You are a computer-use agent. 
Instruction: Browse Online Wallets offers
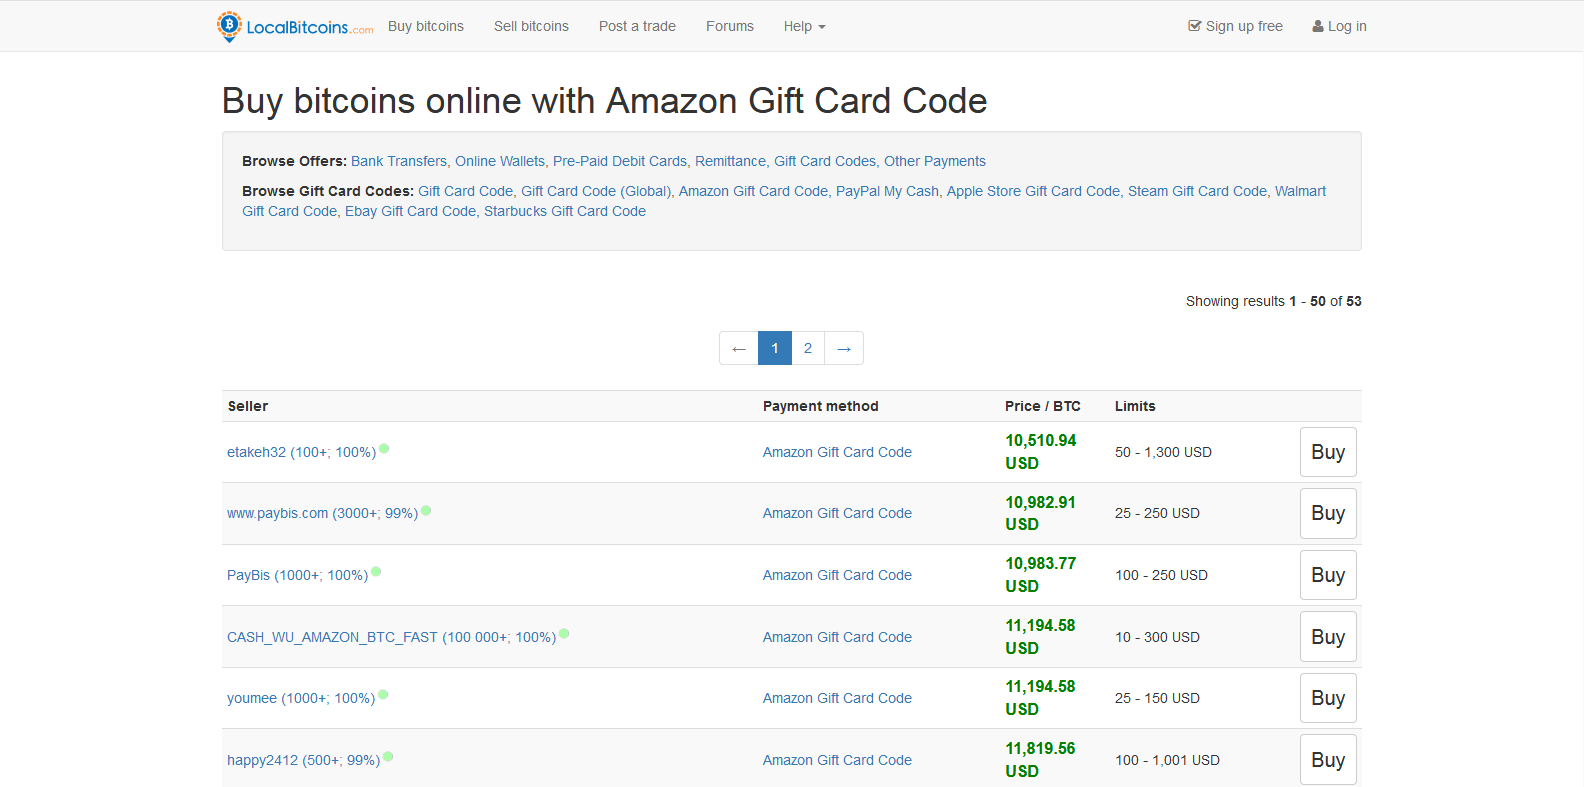click(x=500, y=161)
